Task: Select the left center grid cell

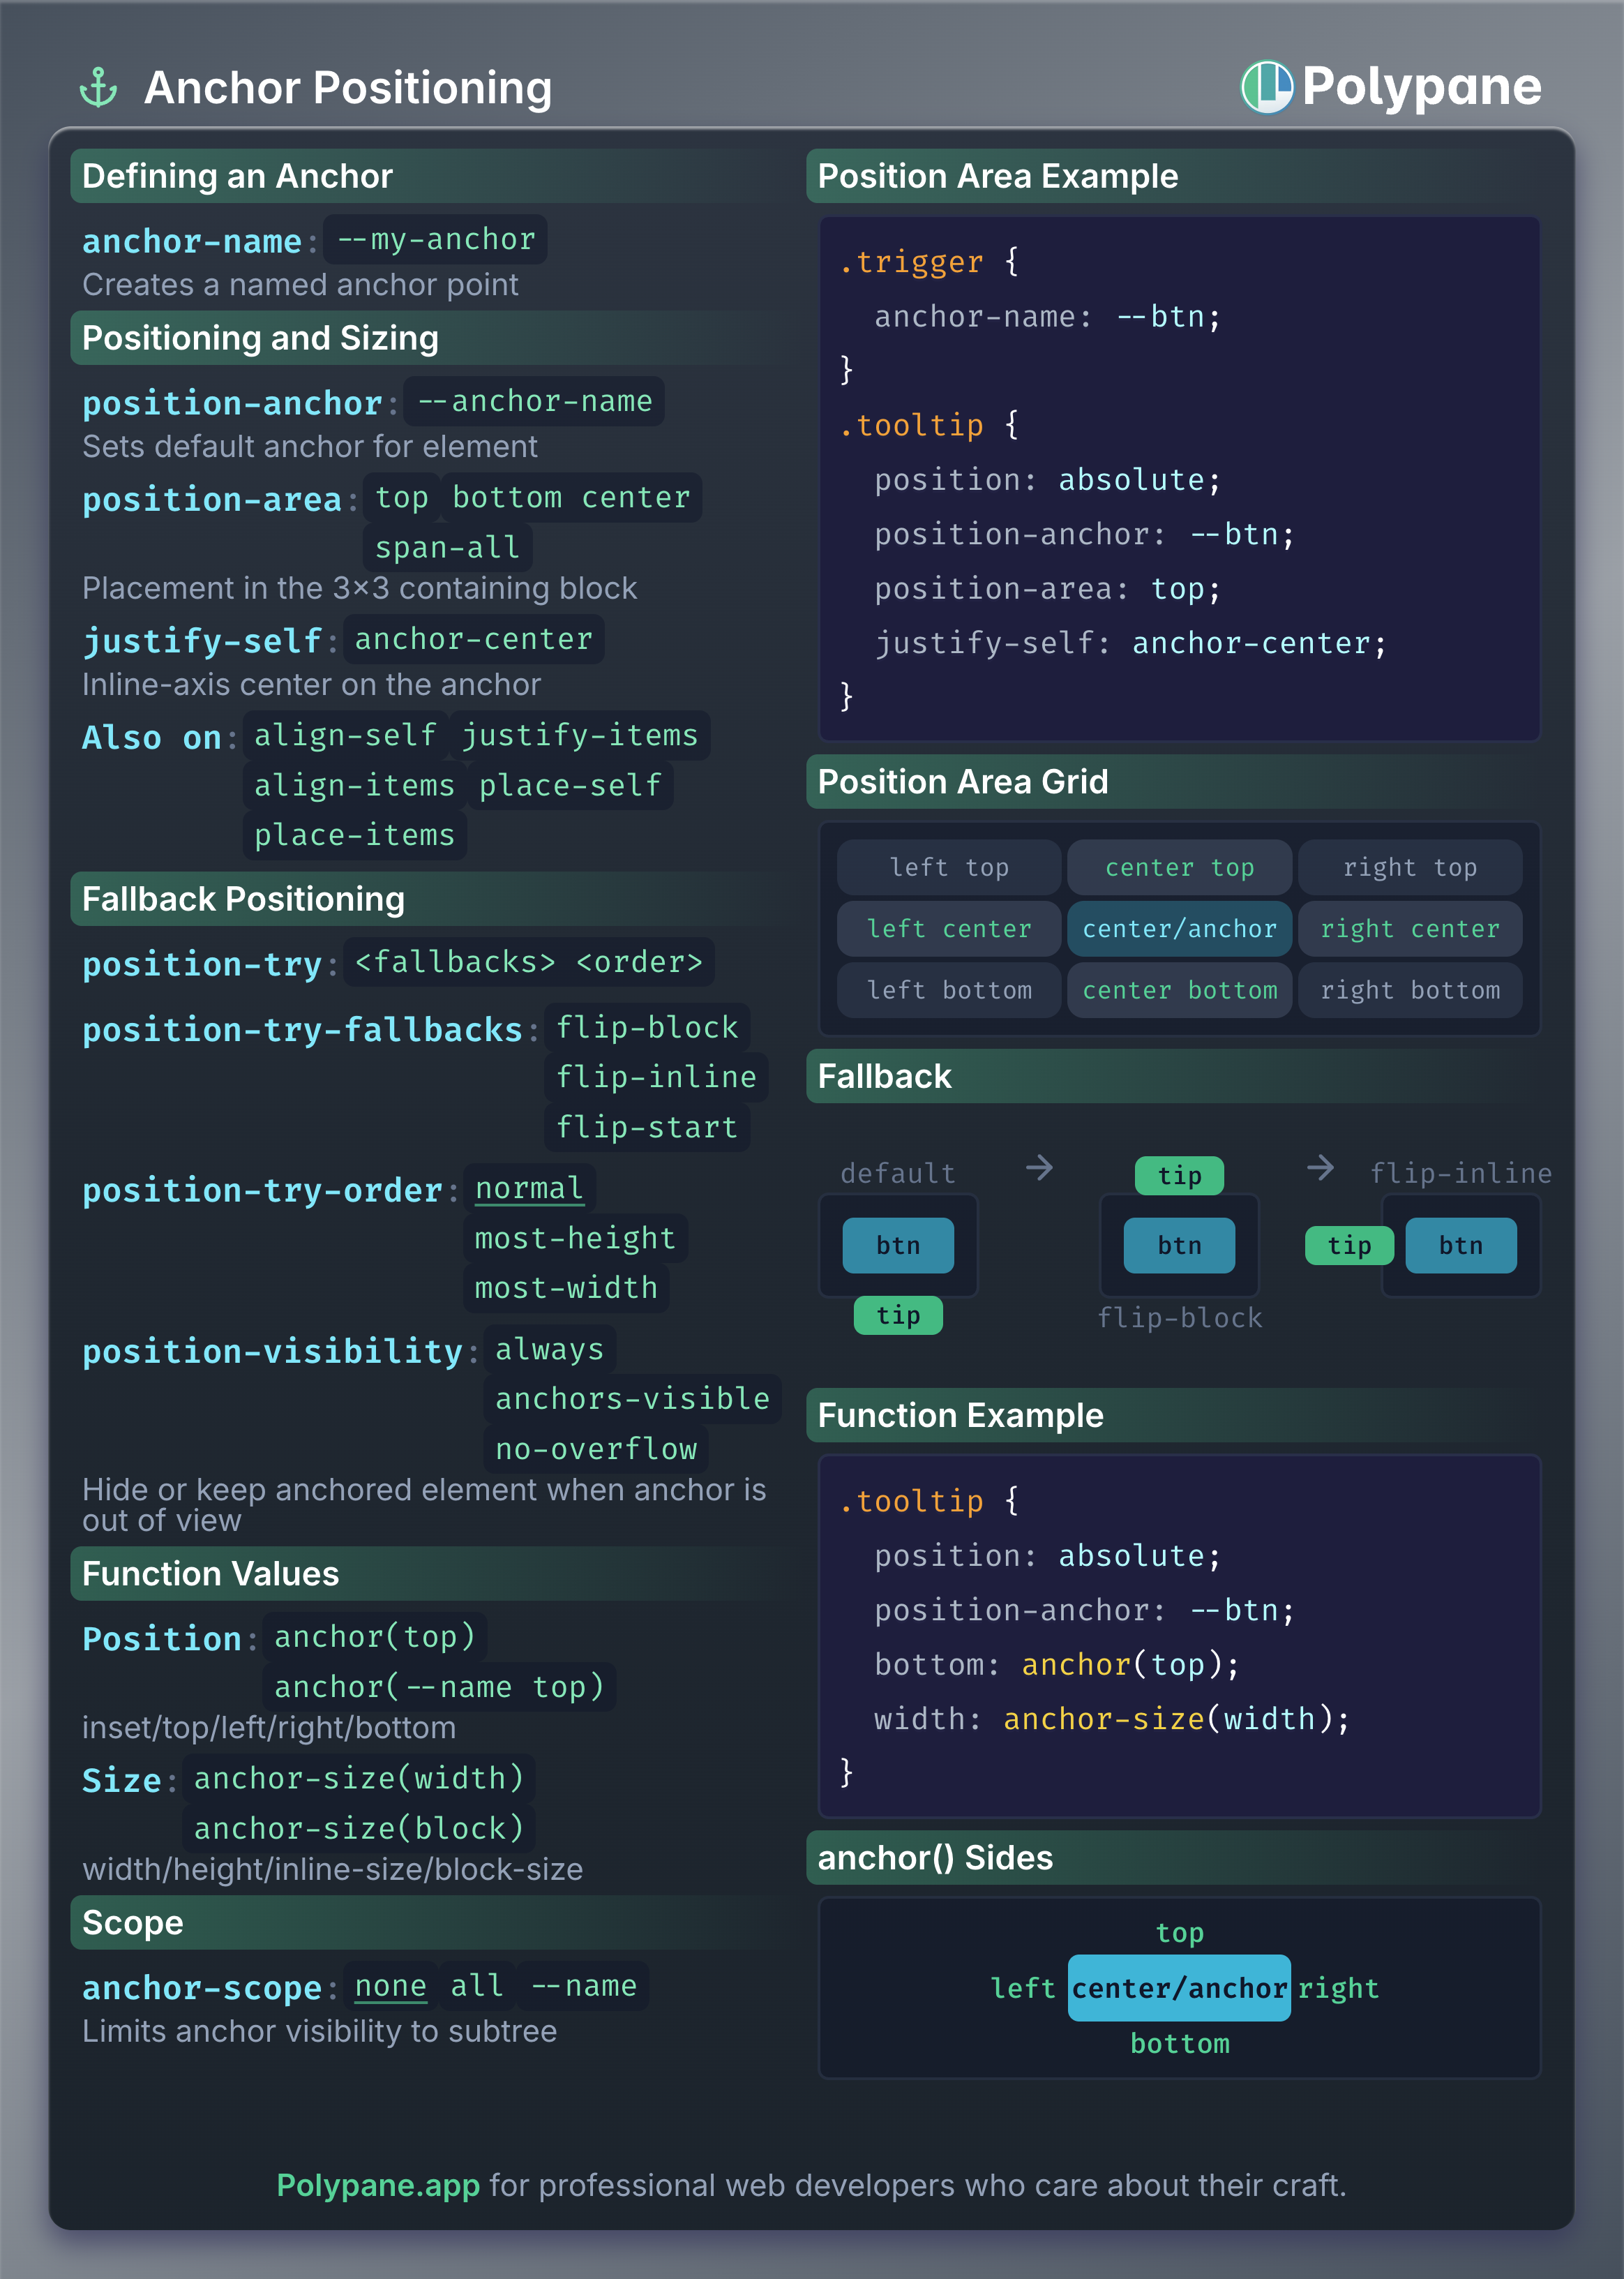Action: pos(949,929)
